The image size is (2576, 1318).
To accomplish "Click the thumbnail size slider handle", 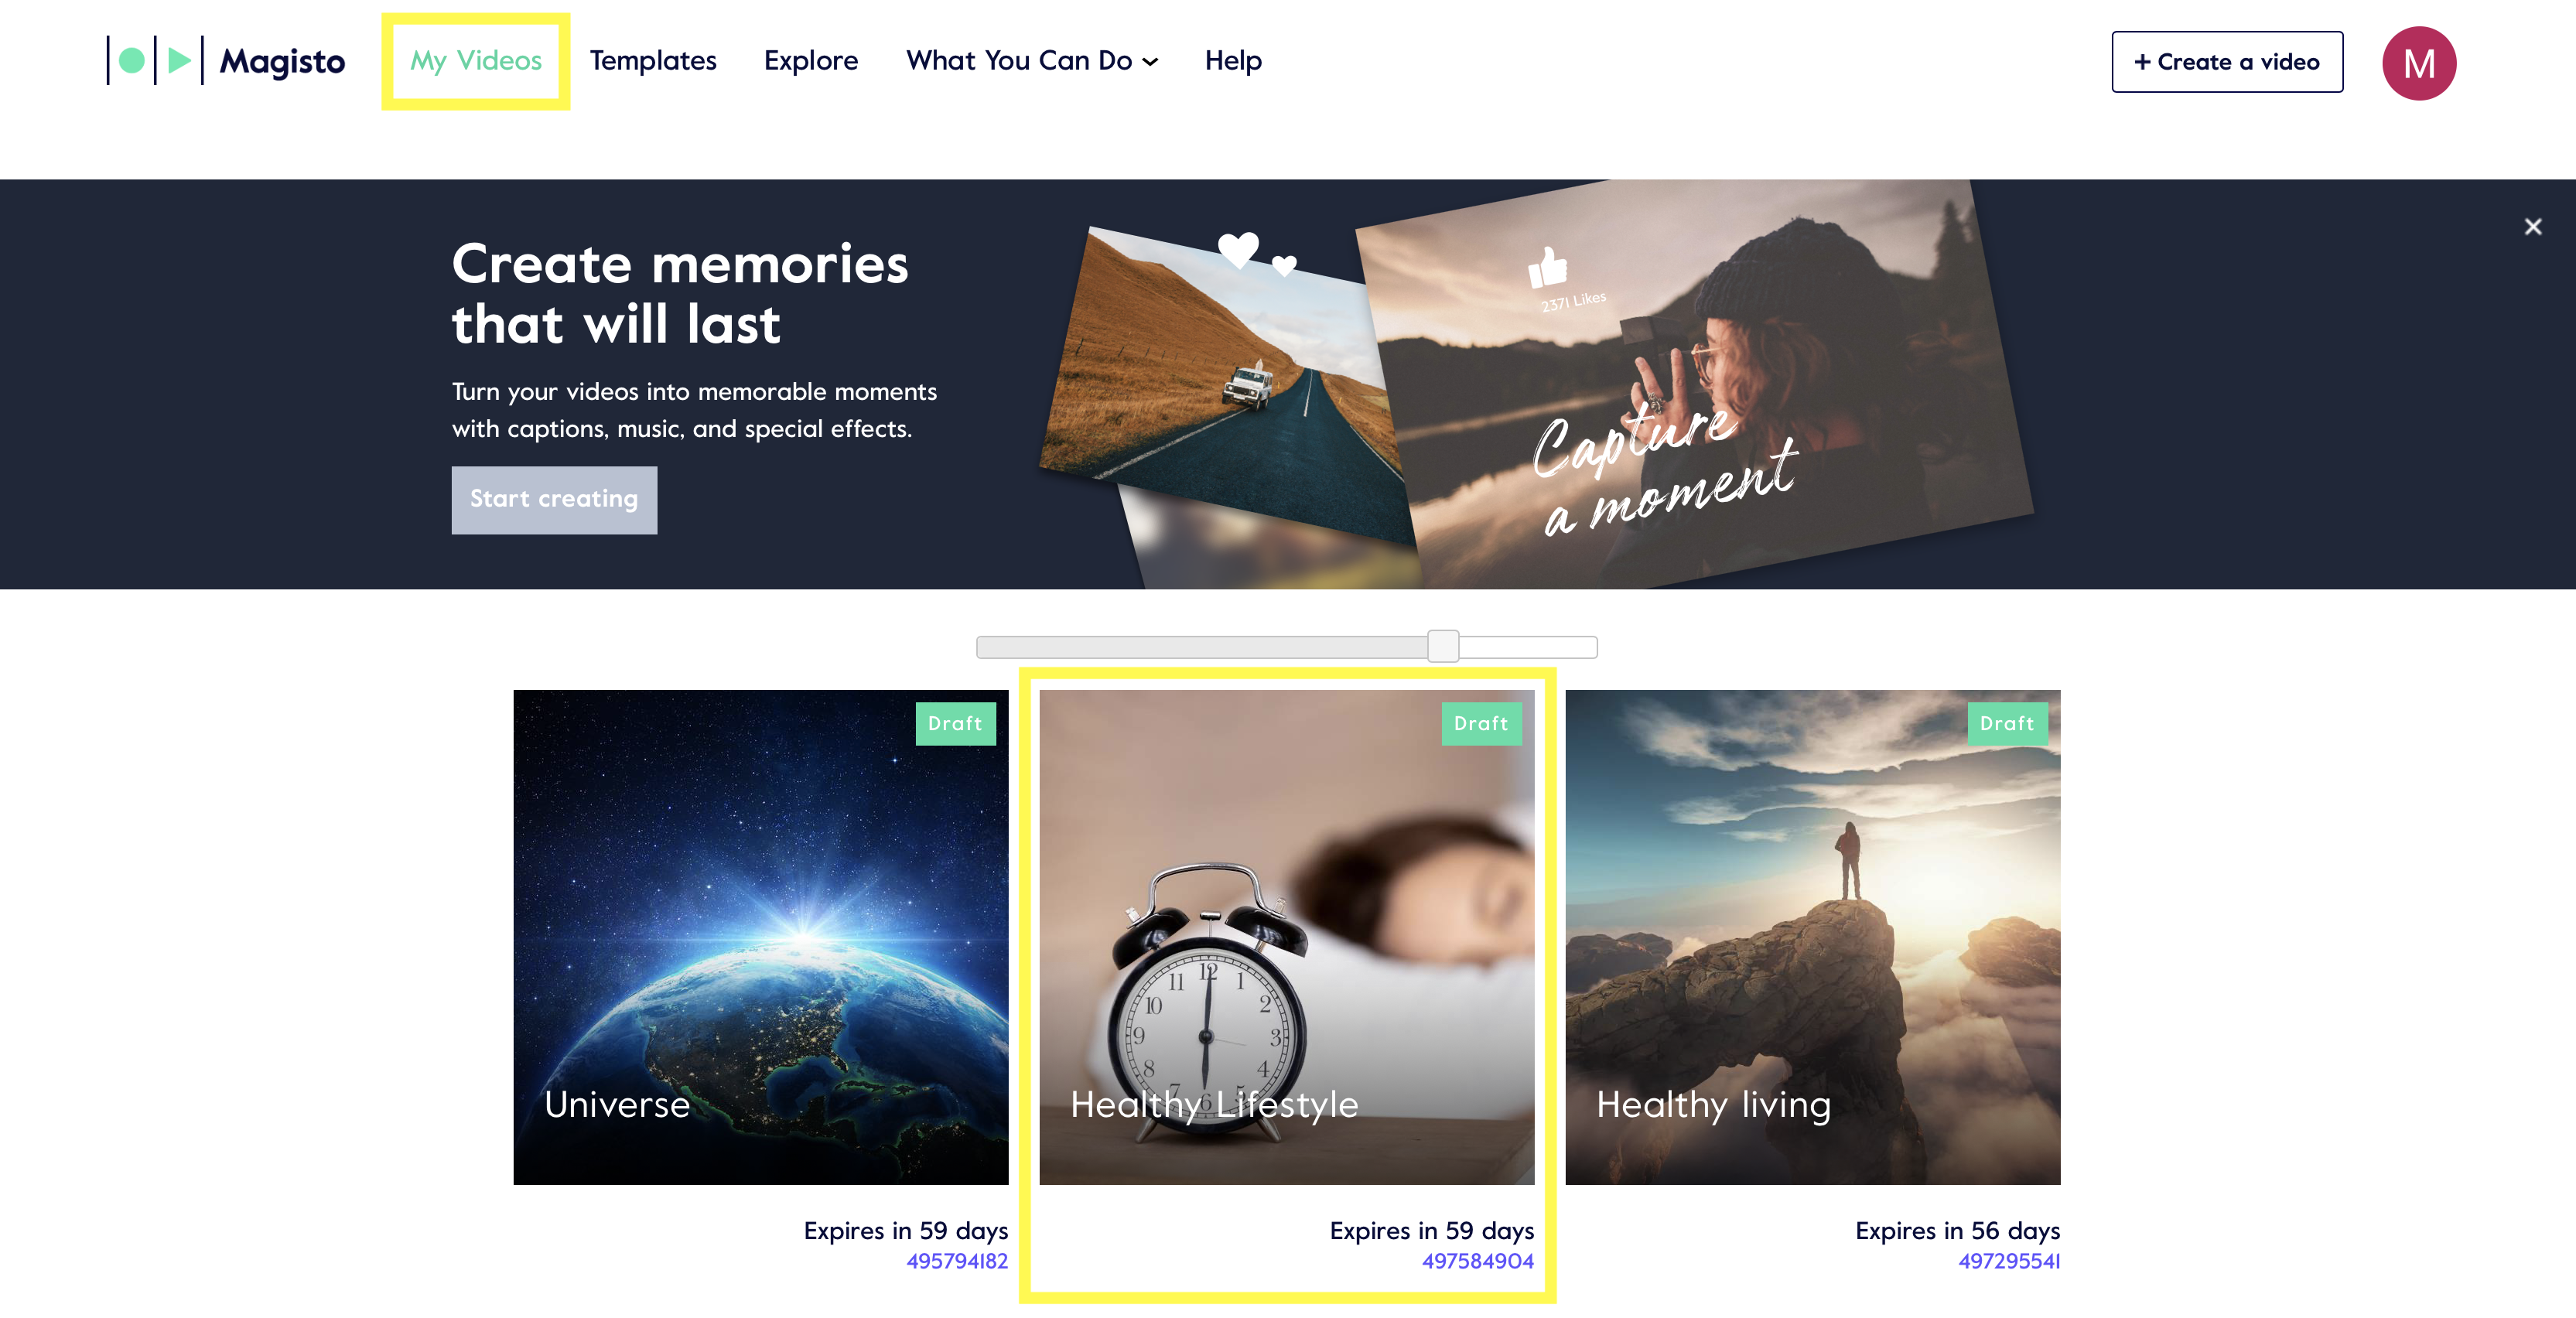I will tap(1442, 646).
